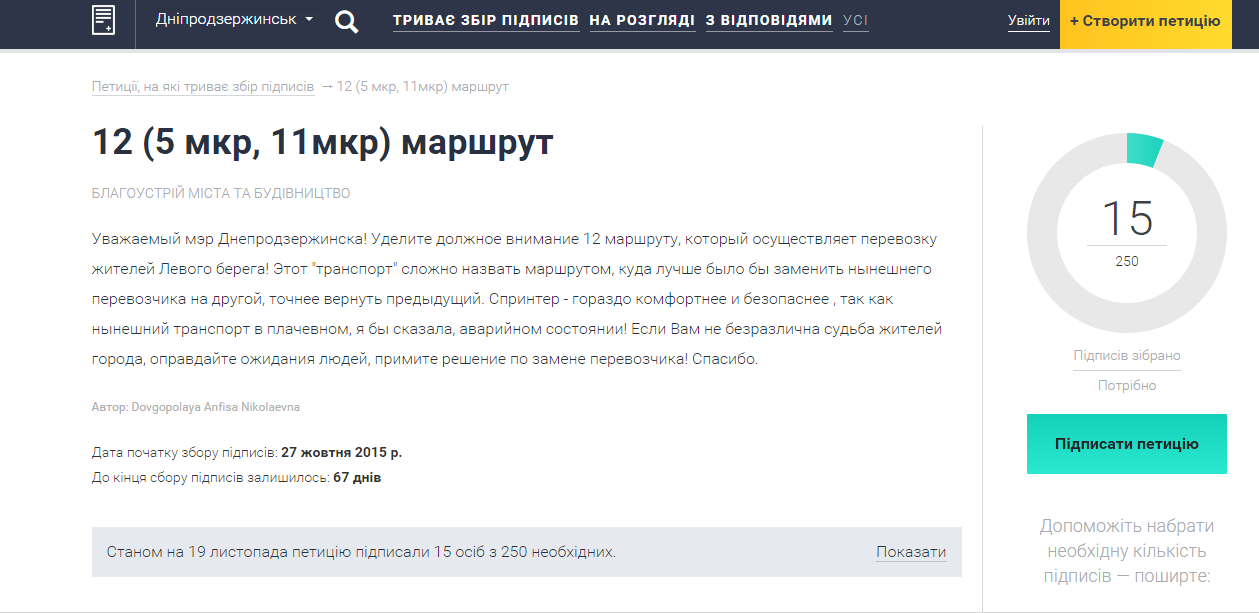Click the Показати link in status bar

(911, 552)
